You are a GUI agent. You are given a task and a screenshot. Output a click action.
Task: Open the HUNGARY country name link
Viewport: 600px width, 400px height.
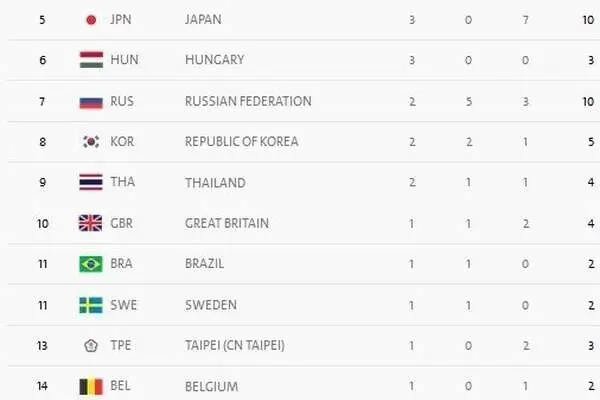click(x=215, y=60)
